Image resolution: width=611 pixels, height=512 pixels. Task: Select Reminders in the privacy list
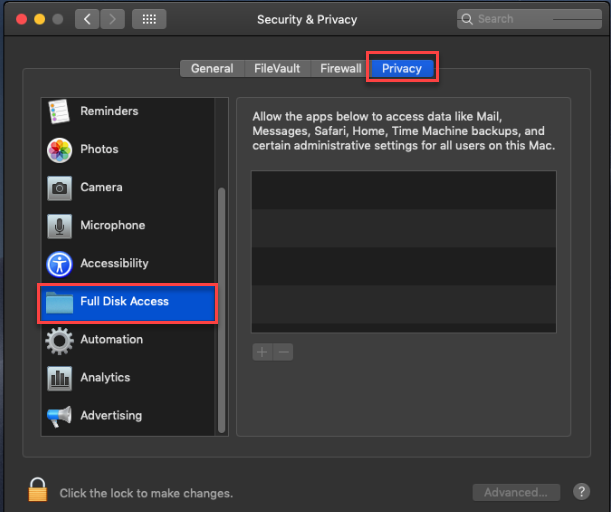pos(109,111)
